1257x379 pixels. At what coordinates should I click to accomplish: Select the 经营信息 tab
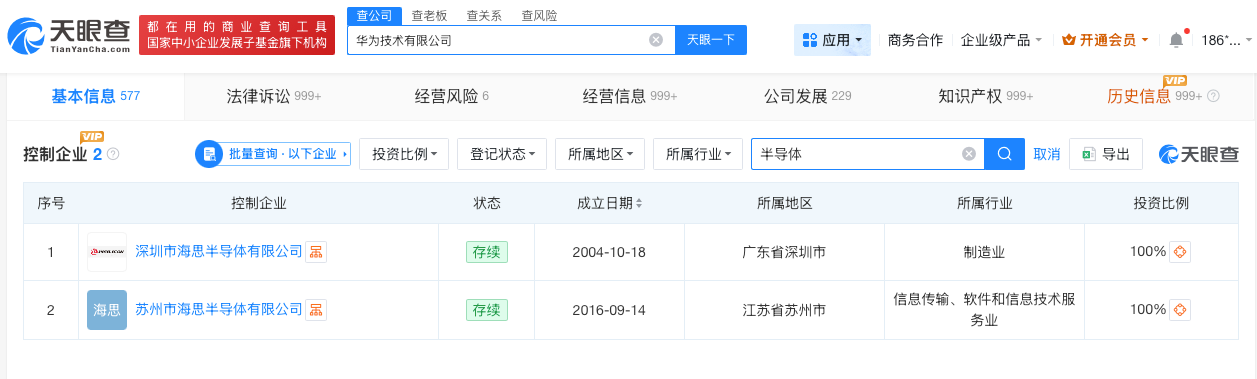630,97
